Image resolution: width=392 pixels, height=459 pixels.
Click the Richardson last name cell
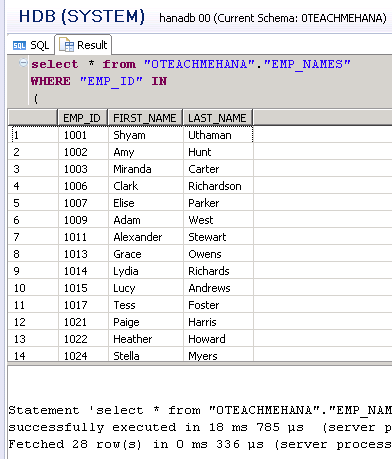tap(218, 186)
